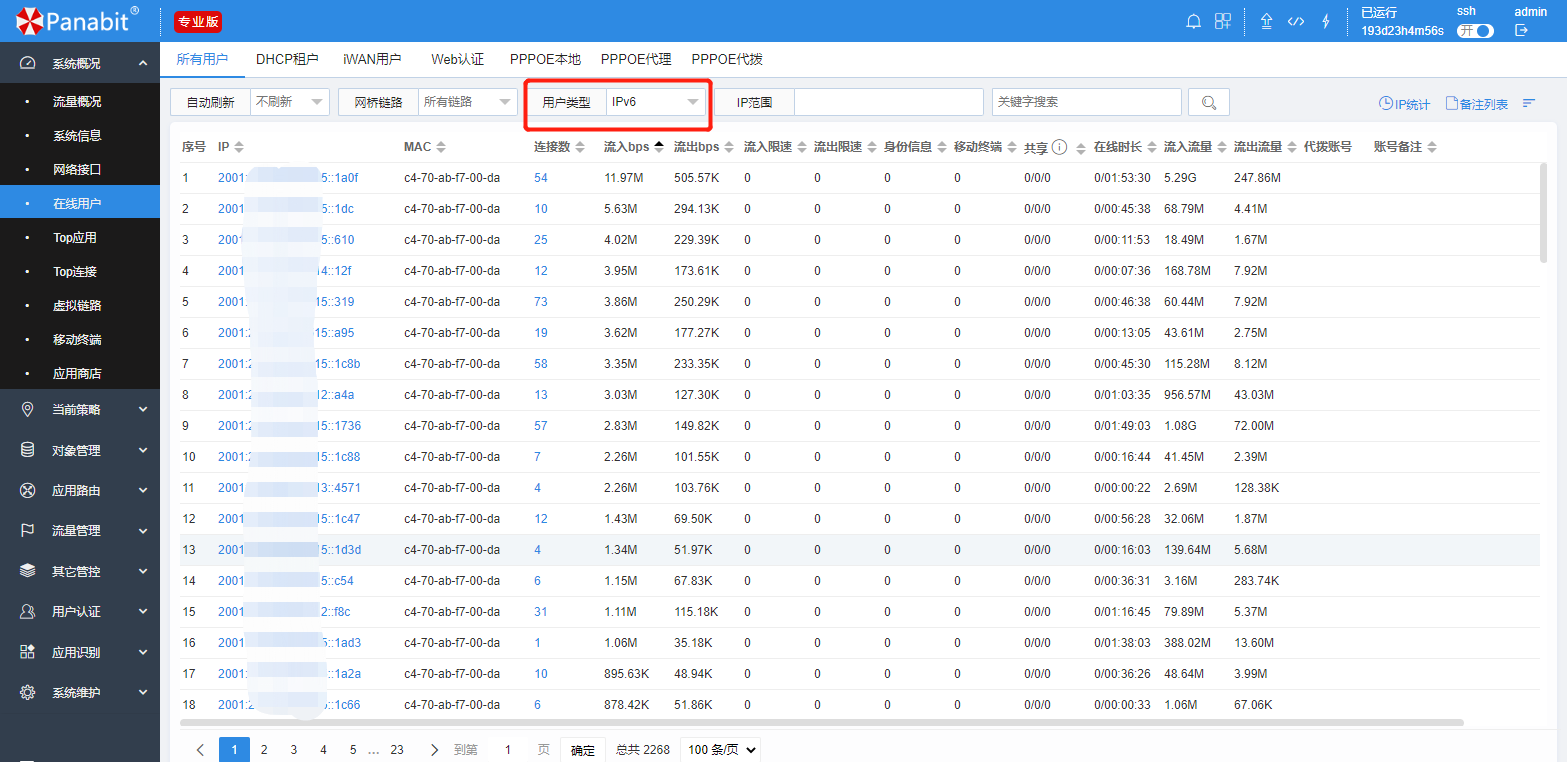The height and width of the screenshot is (762, 1567).
Task: Expand the 当前策略 chevron
Action: tap(143, 409)
